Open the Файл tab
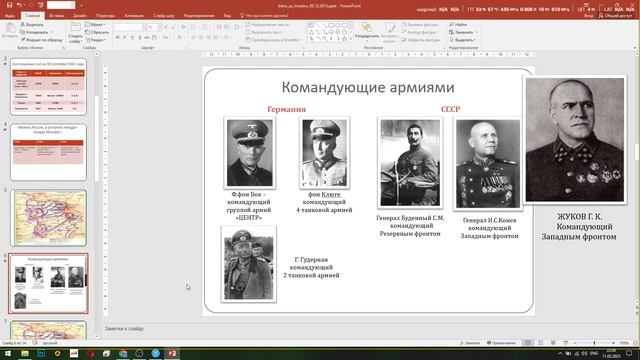 click(9, 16)
